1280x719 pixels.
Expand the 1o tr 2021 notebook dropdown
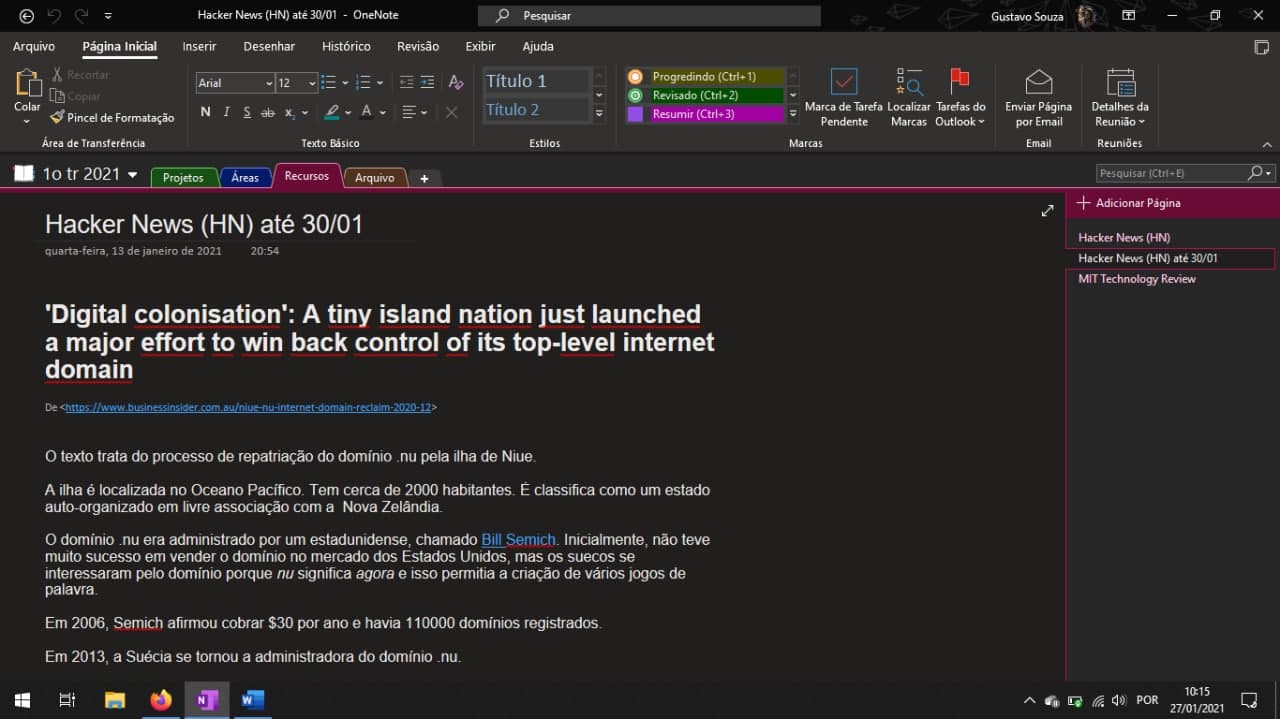point(133,175)
